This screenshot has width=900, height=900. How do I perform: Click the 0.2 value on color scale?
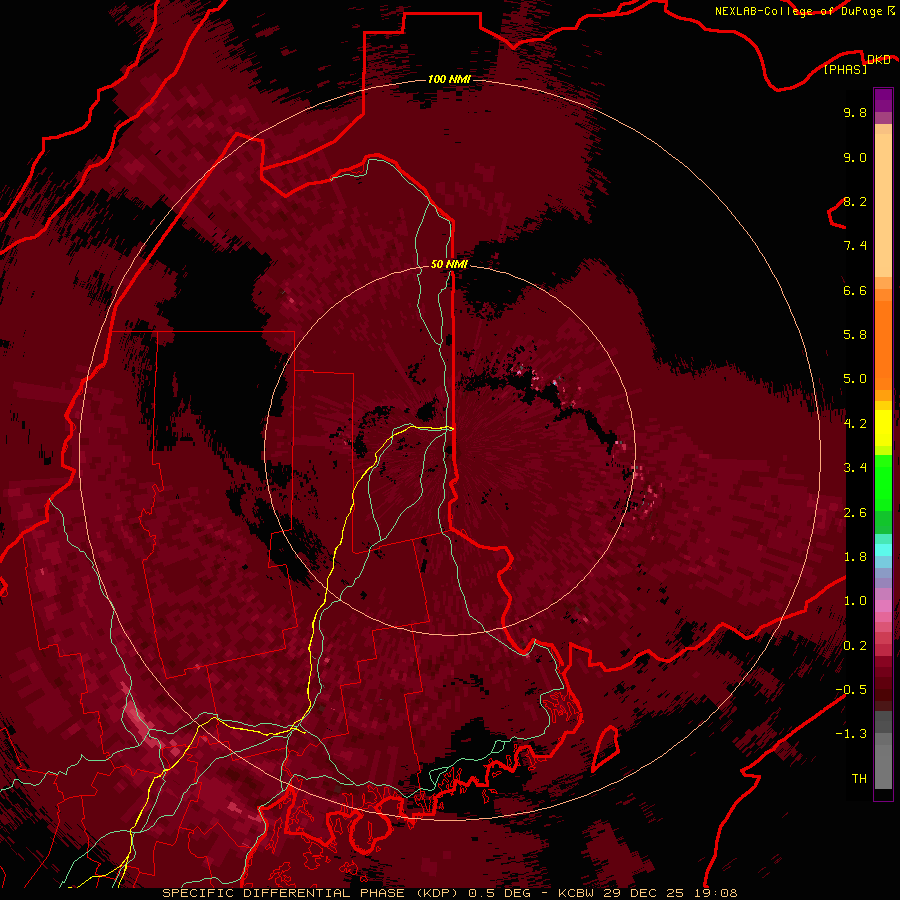(855, 646)
